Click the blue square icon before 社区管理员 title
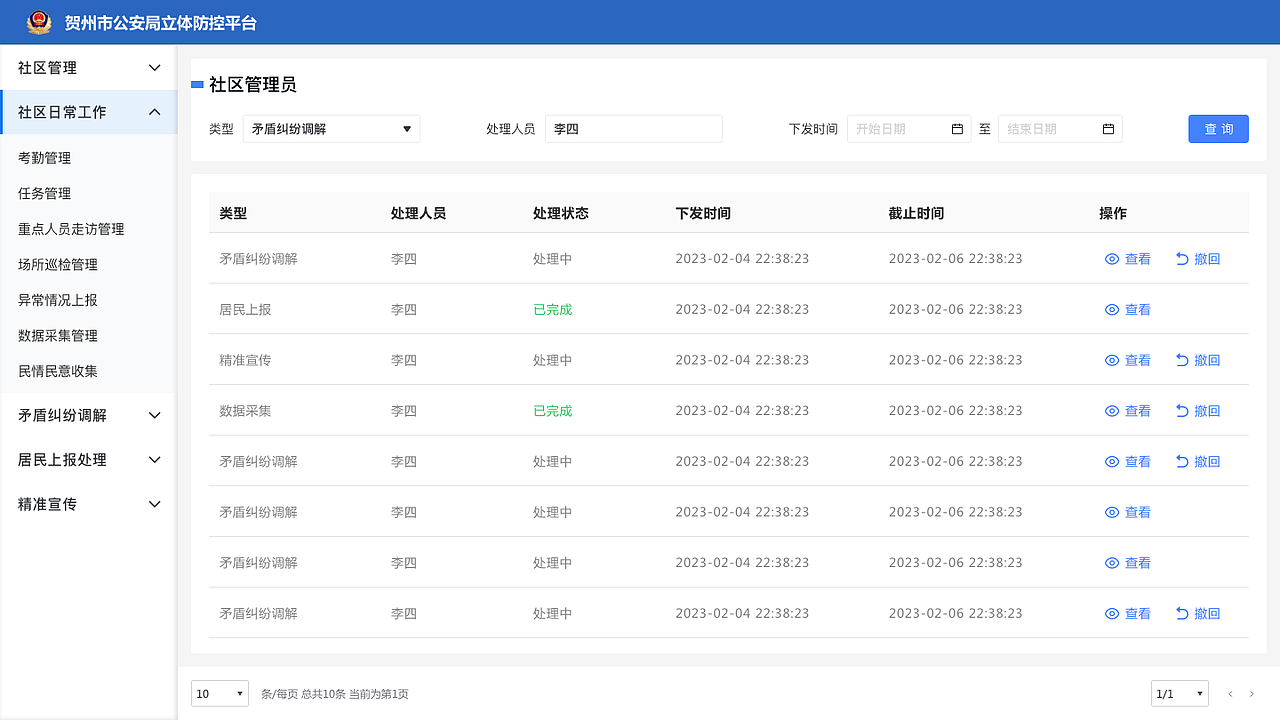Image resolution: width=1280 pixels, height=720 pixels. (196, 85)
